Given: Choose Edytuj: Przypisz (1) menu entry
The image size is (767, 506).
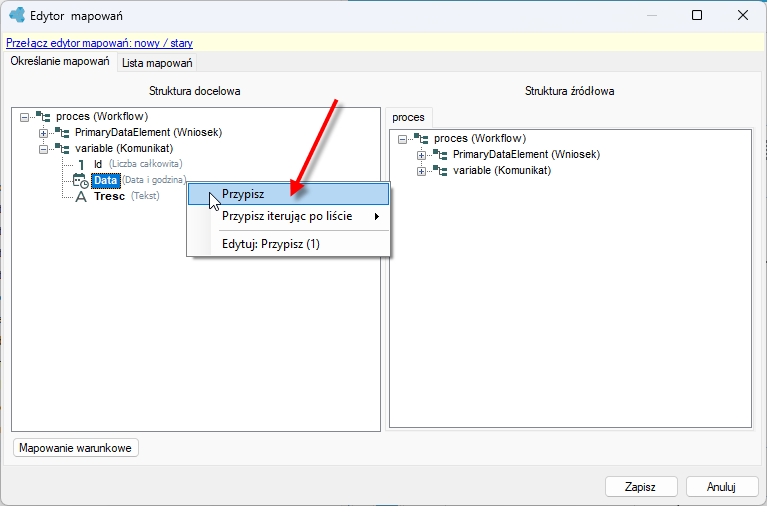Looking at the screenshot, I should (x=289, y=244).
